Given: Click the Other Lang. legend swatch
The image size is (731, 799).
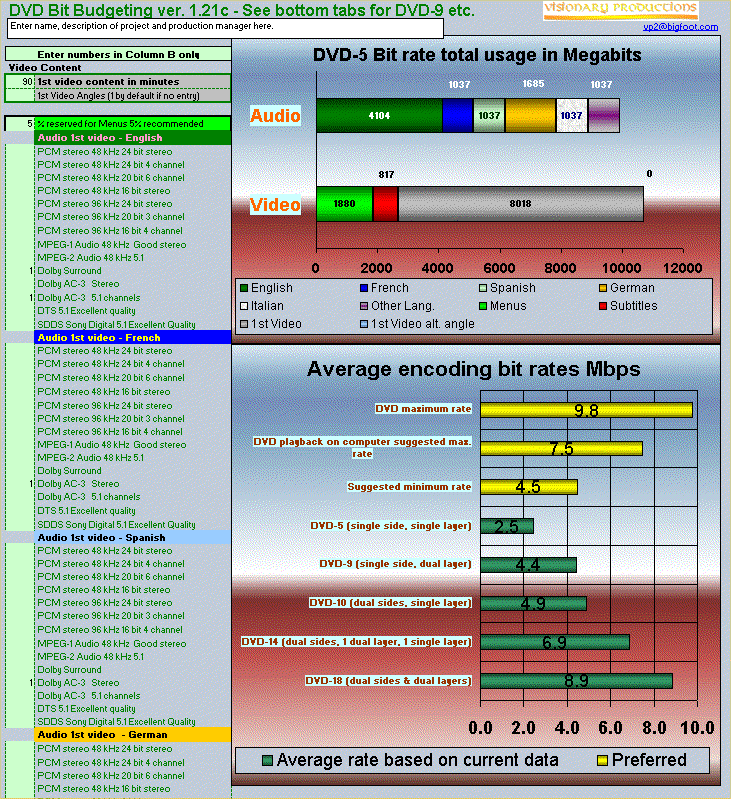Looking at the screenshot, I should pos(364,306).
